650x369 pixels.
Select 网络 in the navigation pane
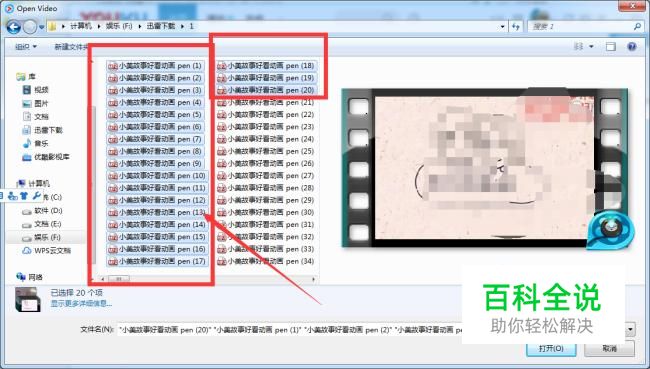[29, 277]
